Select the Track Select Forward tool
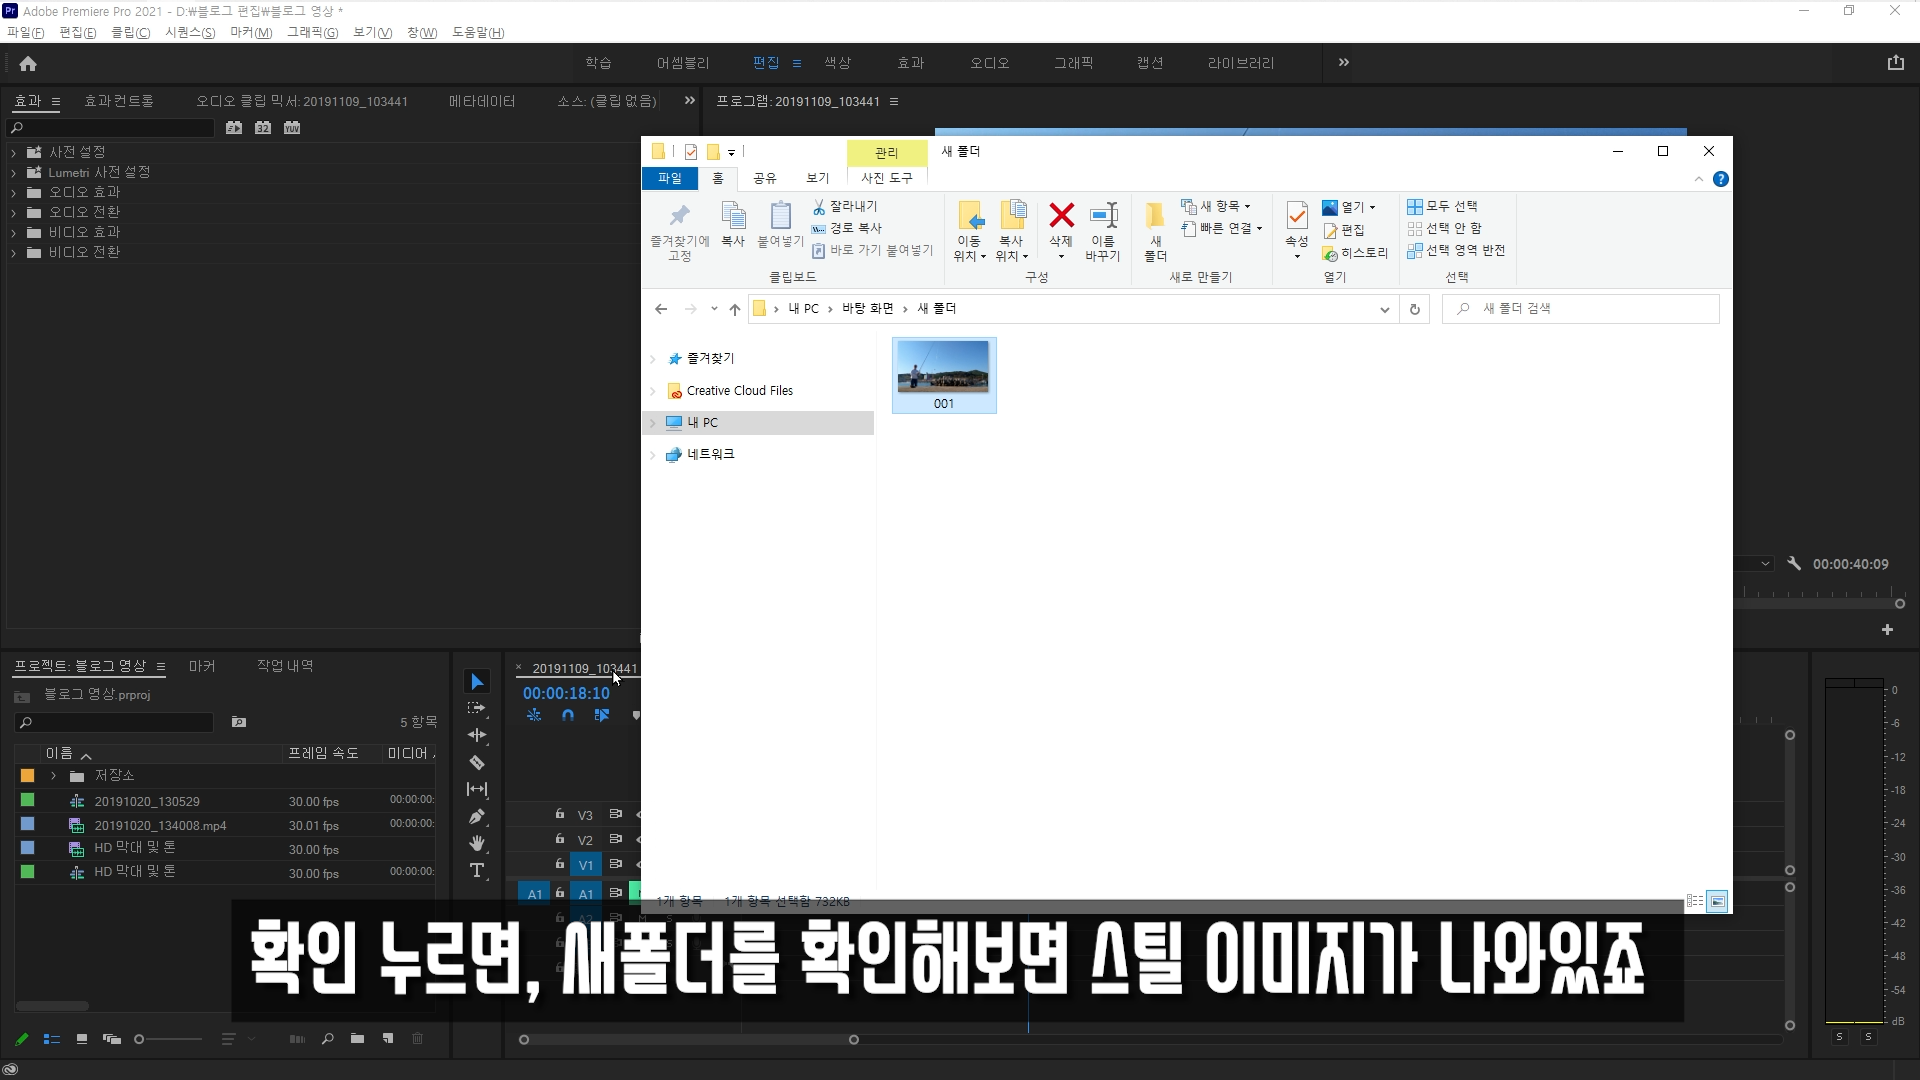Image resolution: width=1920 pixels, height=1080 pixels. pos(477,708)
